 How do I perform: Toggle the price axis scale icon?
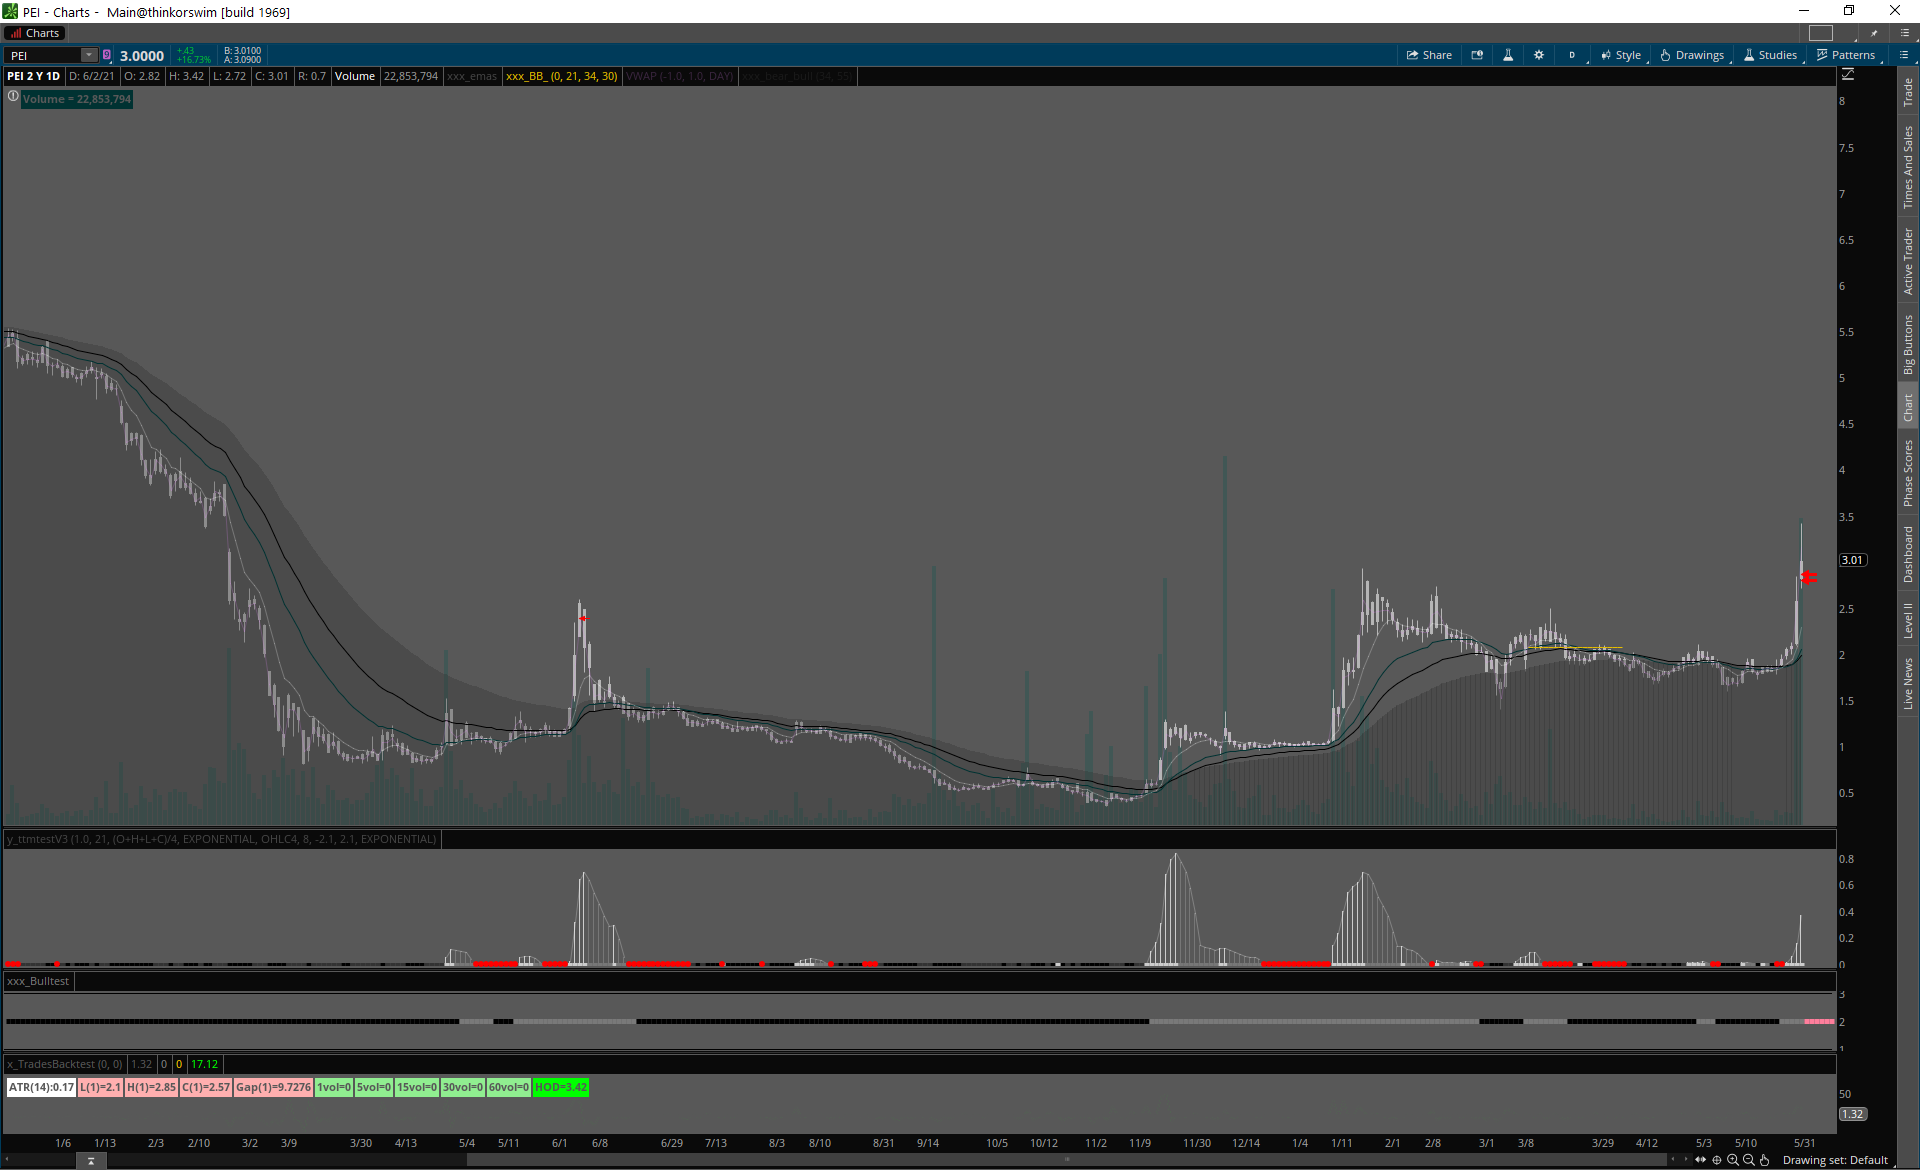pos(1848,75)
